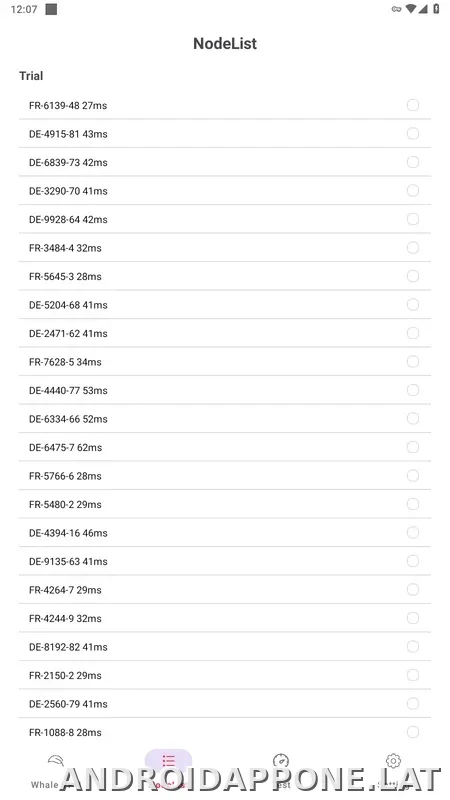Select radio button for DE-4915-81 43ms
Viewport: 450px width, 800px height.
413,134
